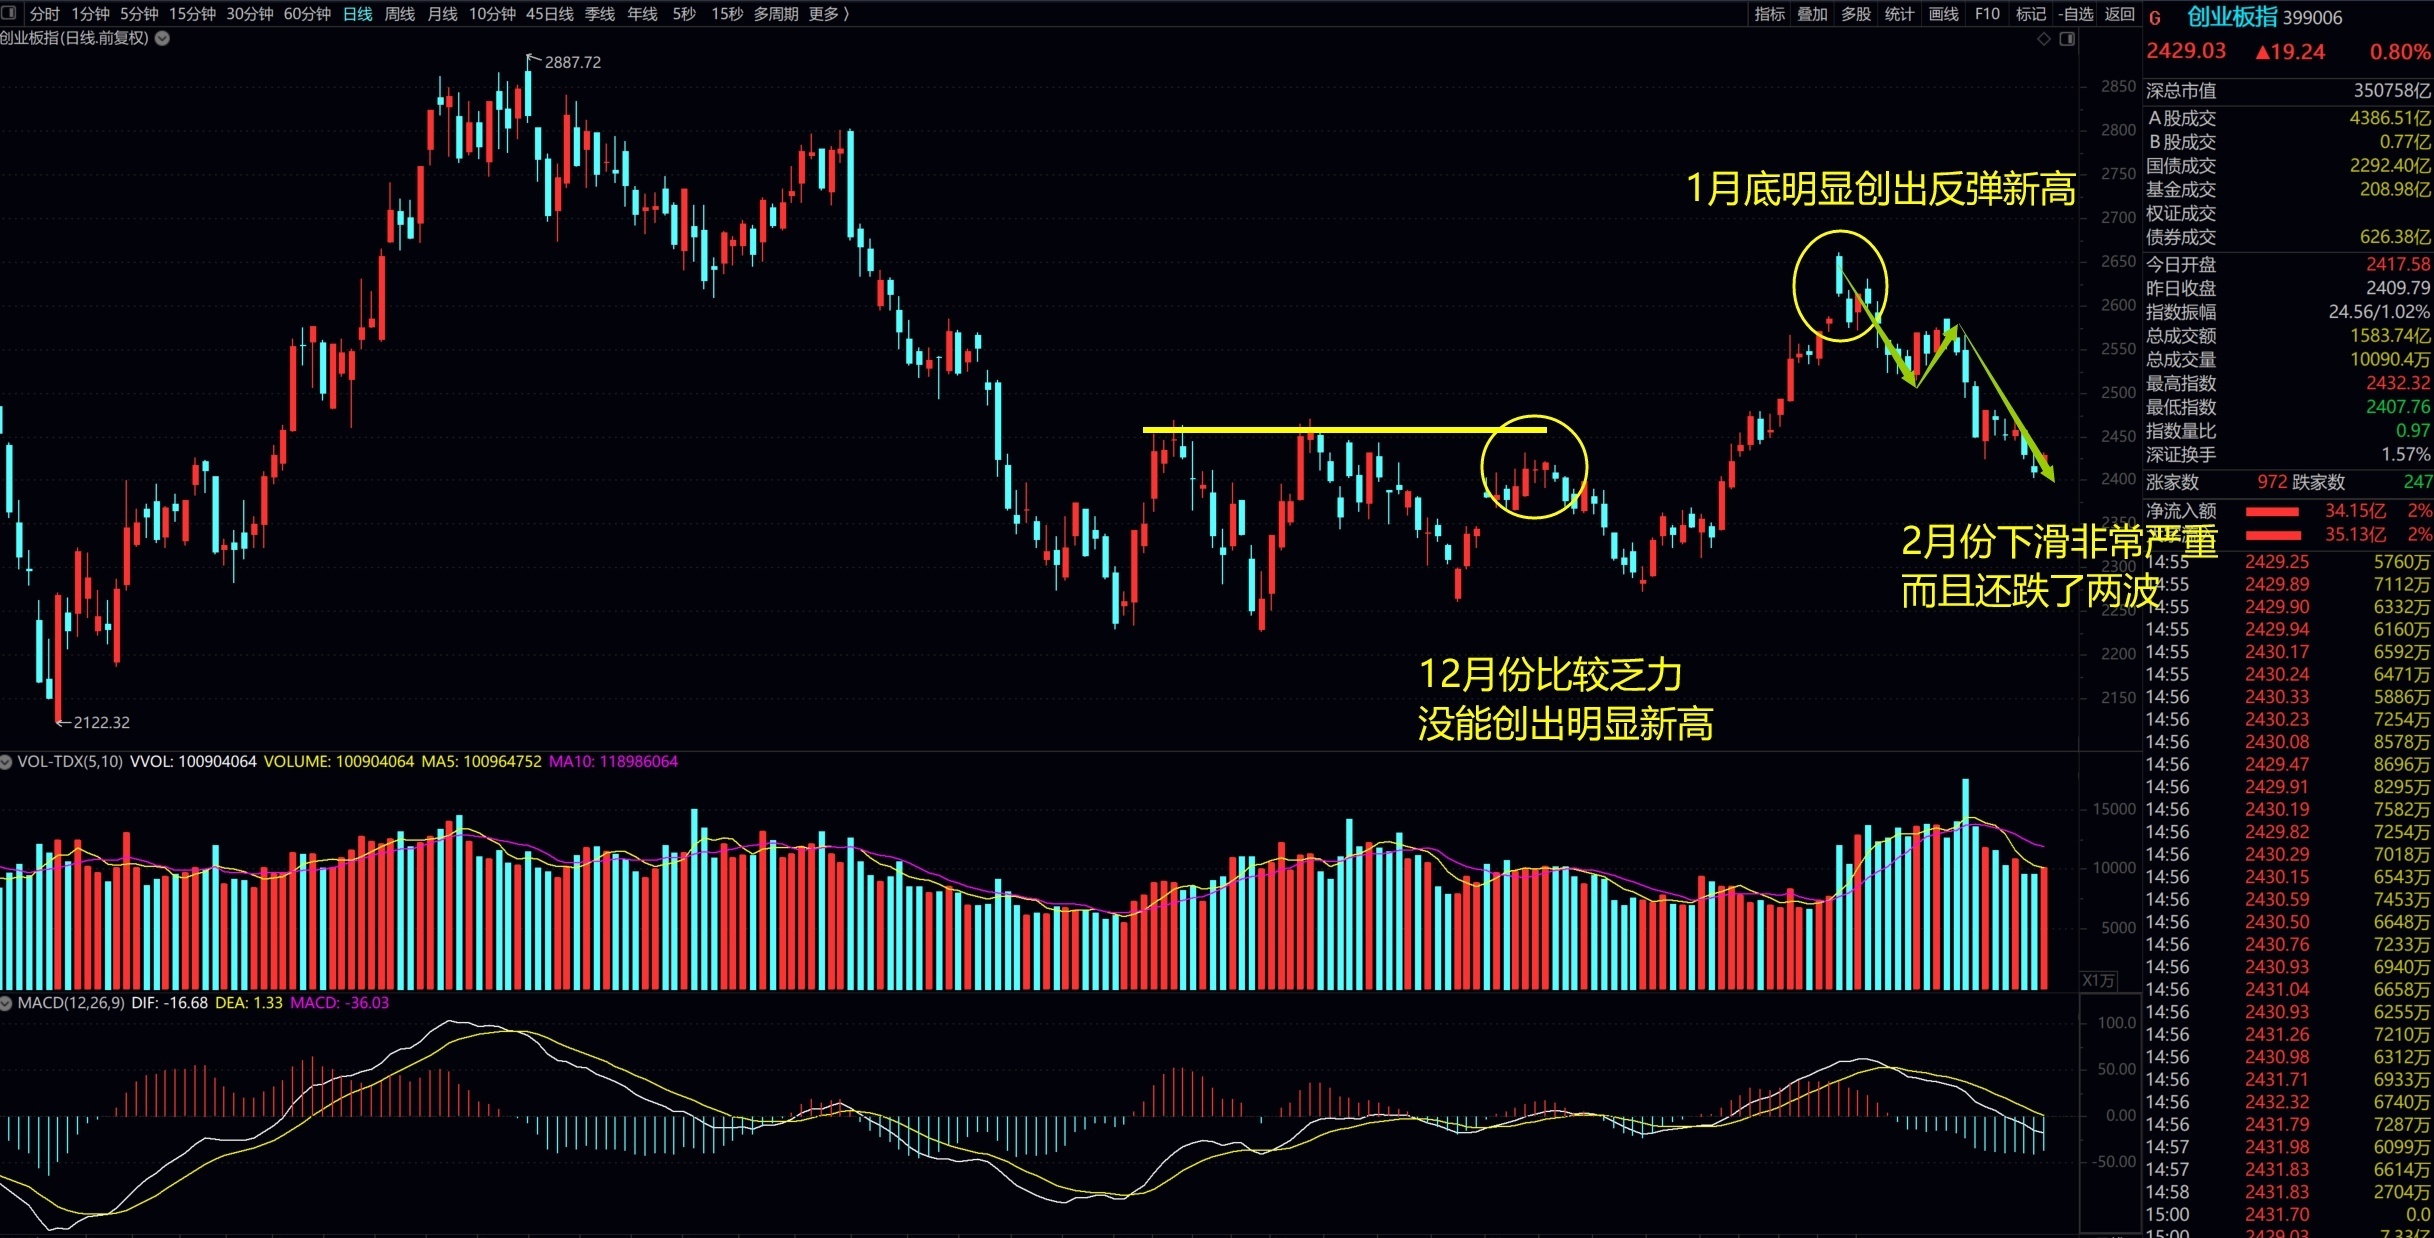
Task: Click the 总成交额 value 1583.74亿
Action: [x=2390, y=336]
